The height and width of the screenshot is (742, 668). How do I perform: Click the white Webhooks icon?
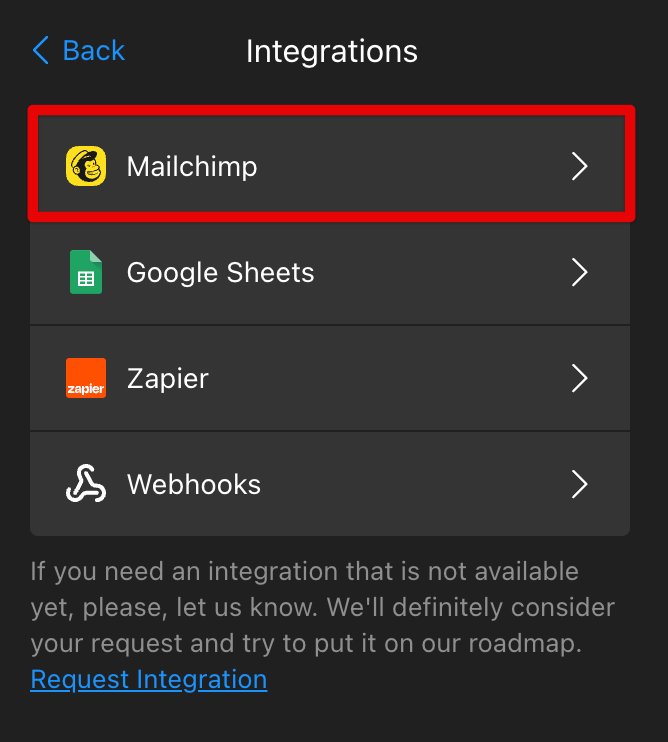pos(86,484)
